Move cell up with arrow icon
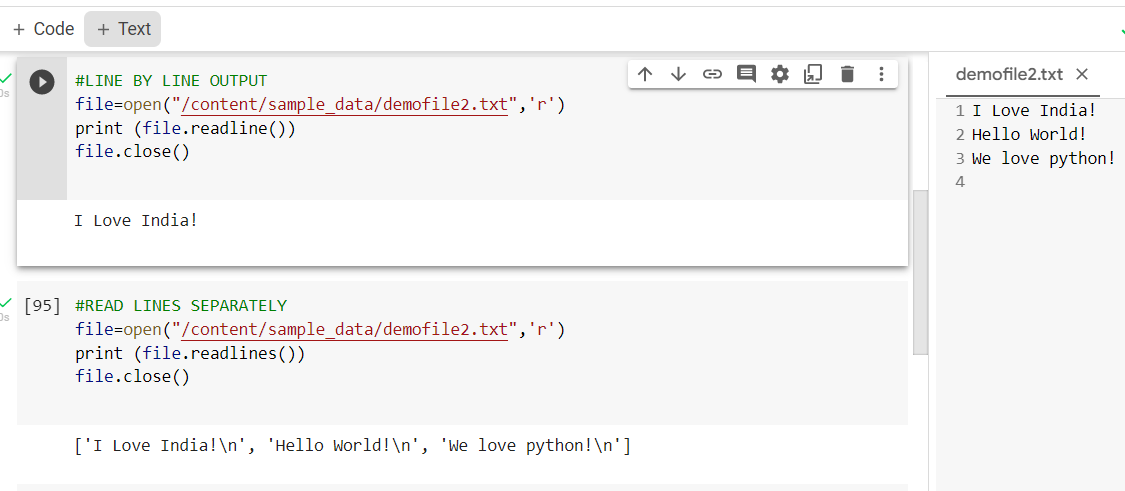Image resolution: width=1125 pixels, height=491 pixels. click(645, 74)
